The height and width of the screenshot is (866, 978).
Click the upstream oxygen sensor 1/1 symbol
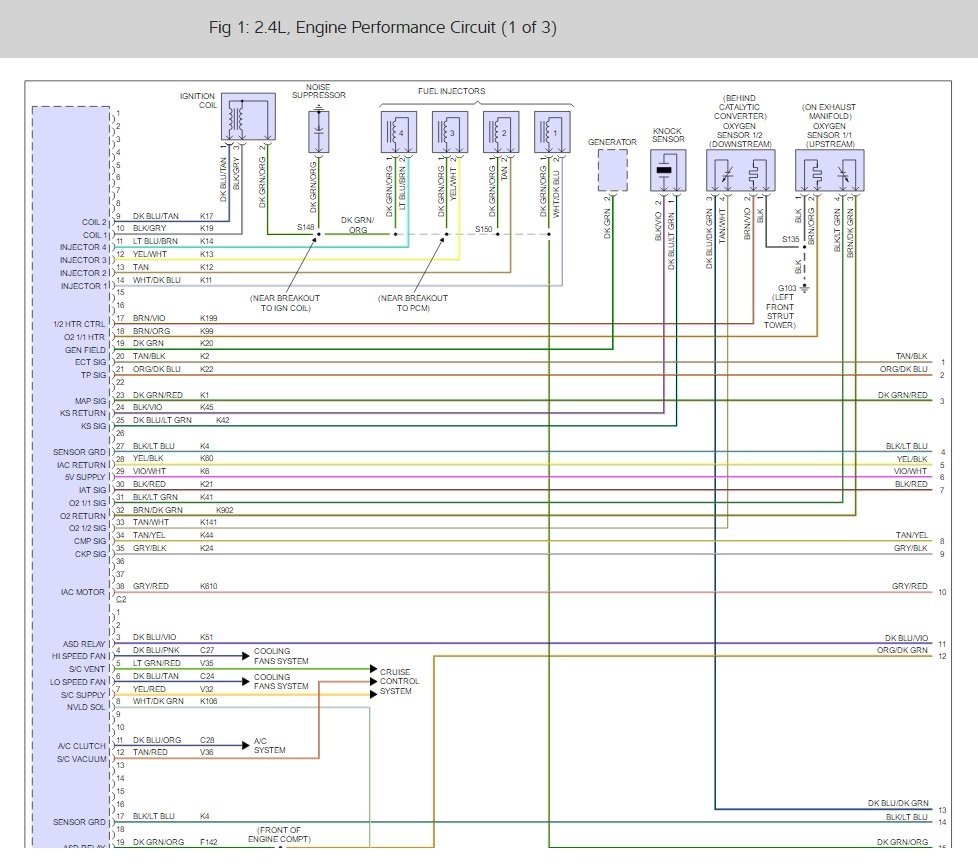pyautogui.click(x=830, y=170)
